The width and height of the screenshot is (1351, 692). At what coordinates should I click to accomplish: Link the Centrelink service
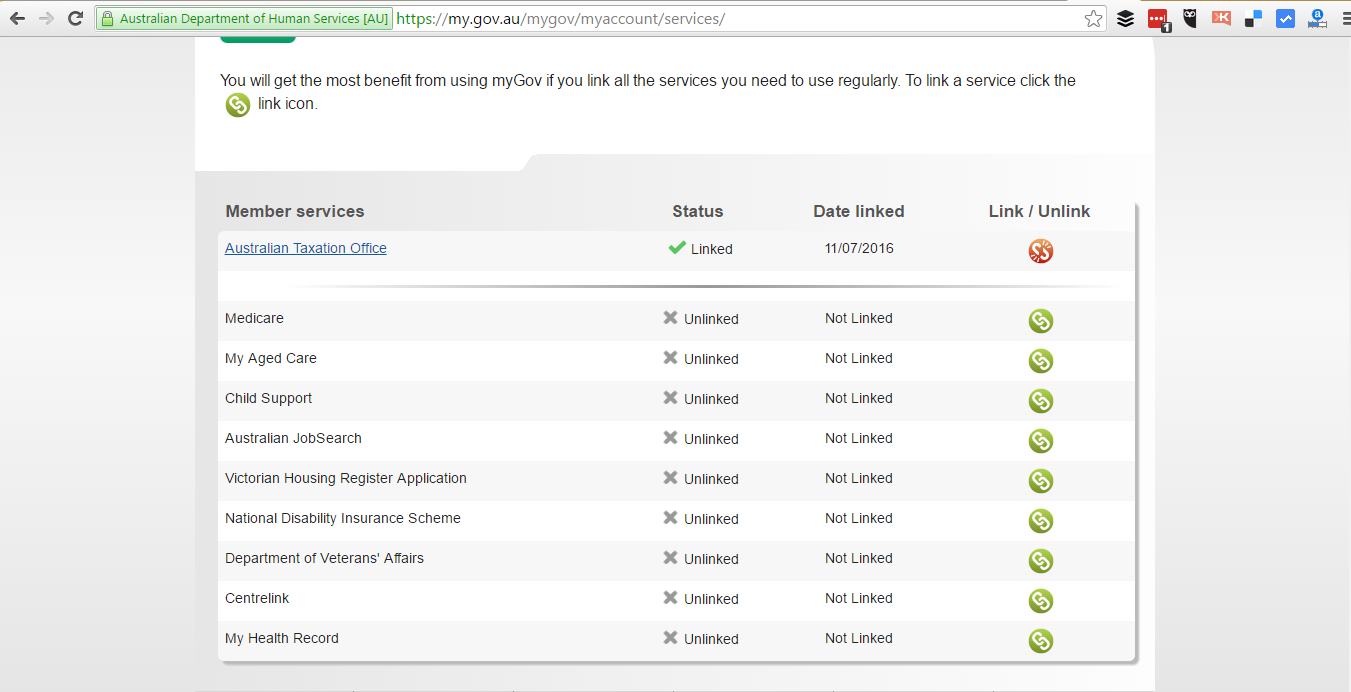[1041, 601]
